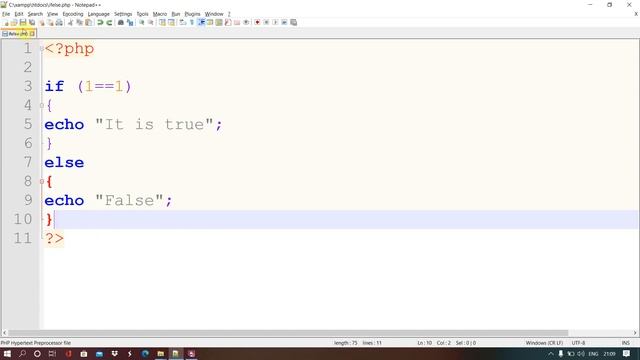Open Find with the binoculars icon
This screenshot has width=640, height=360.
coord(121,23)
